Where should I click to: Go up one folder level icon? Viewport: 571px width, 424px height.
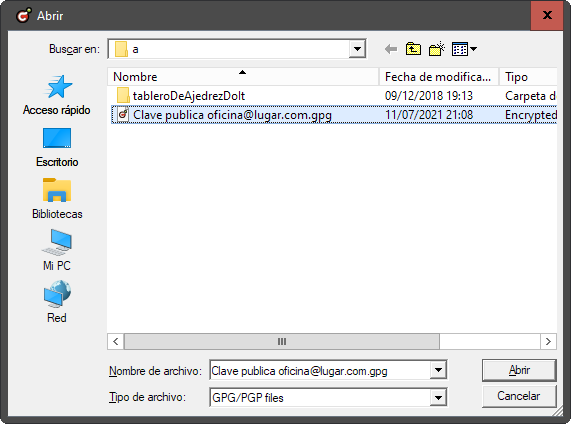tap(413, 49)
